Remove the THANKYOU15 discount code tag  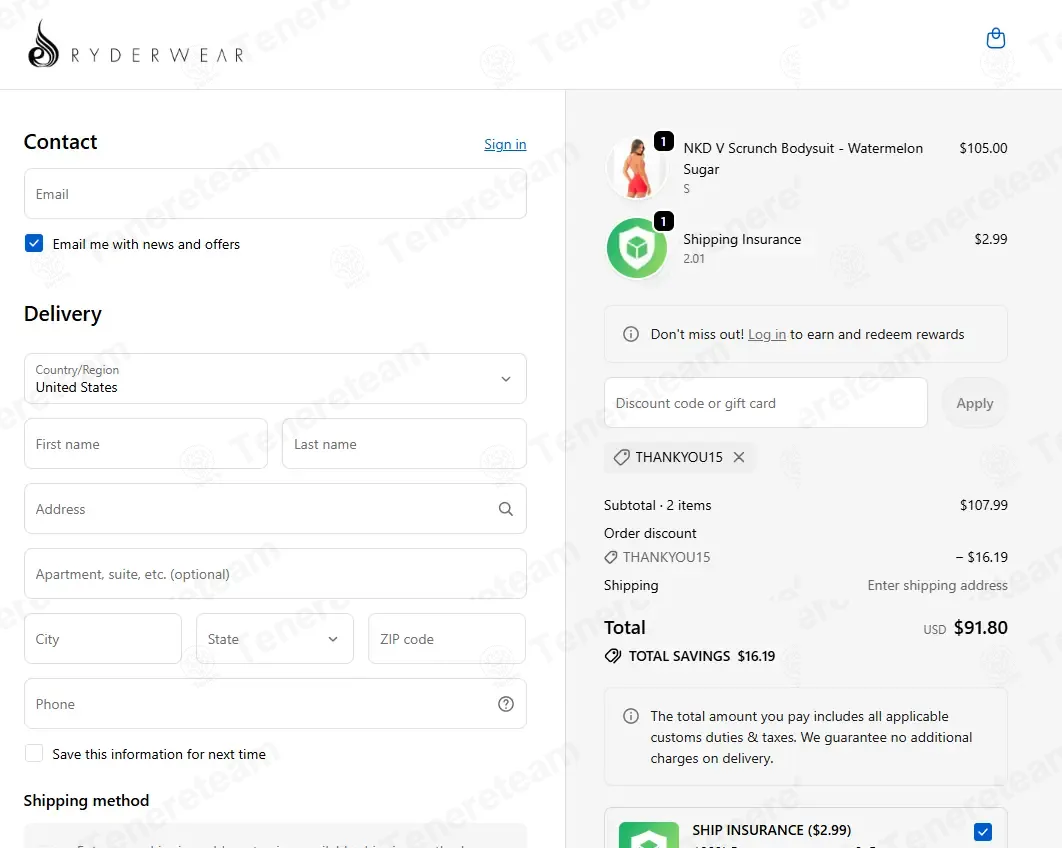(x=739, y=457)
